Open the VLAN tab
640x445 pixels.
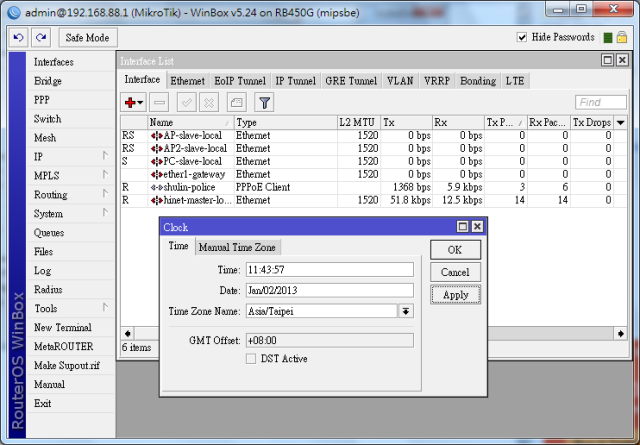click(x=400, y=81)
